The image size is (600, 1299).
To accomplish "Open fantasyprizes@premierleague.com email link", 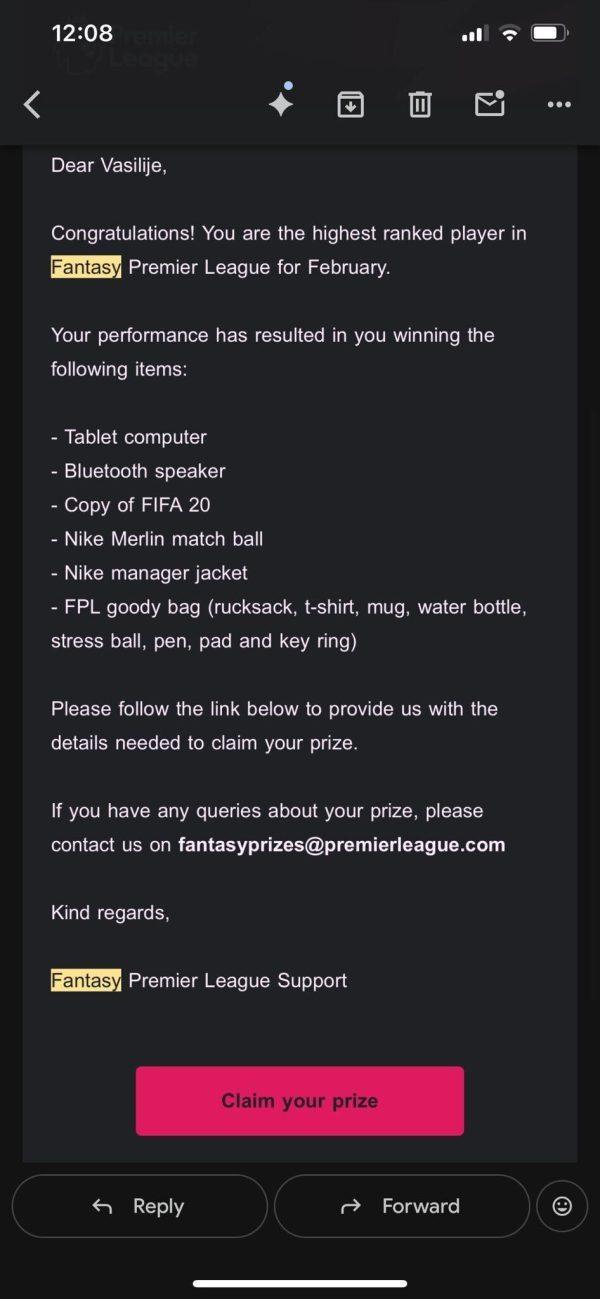I will pos(341,844).
